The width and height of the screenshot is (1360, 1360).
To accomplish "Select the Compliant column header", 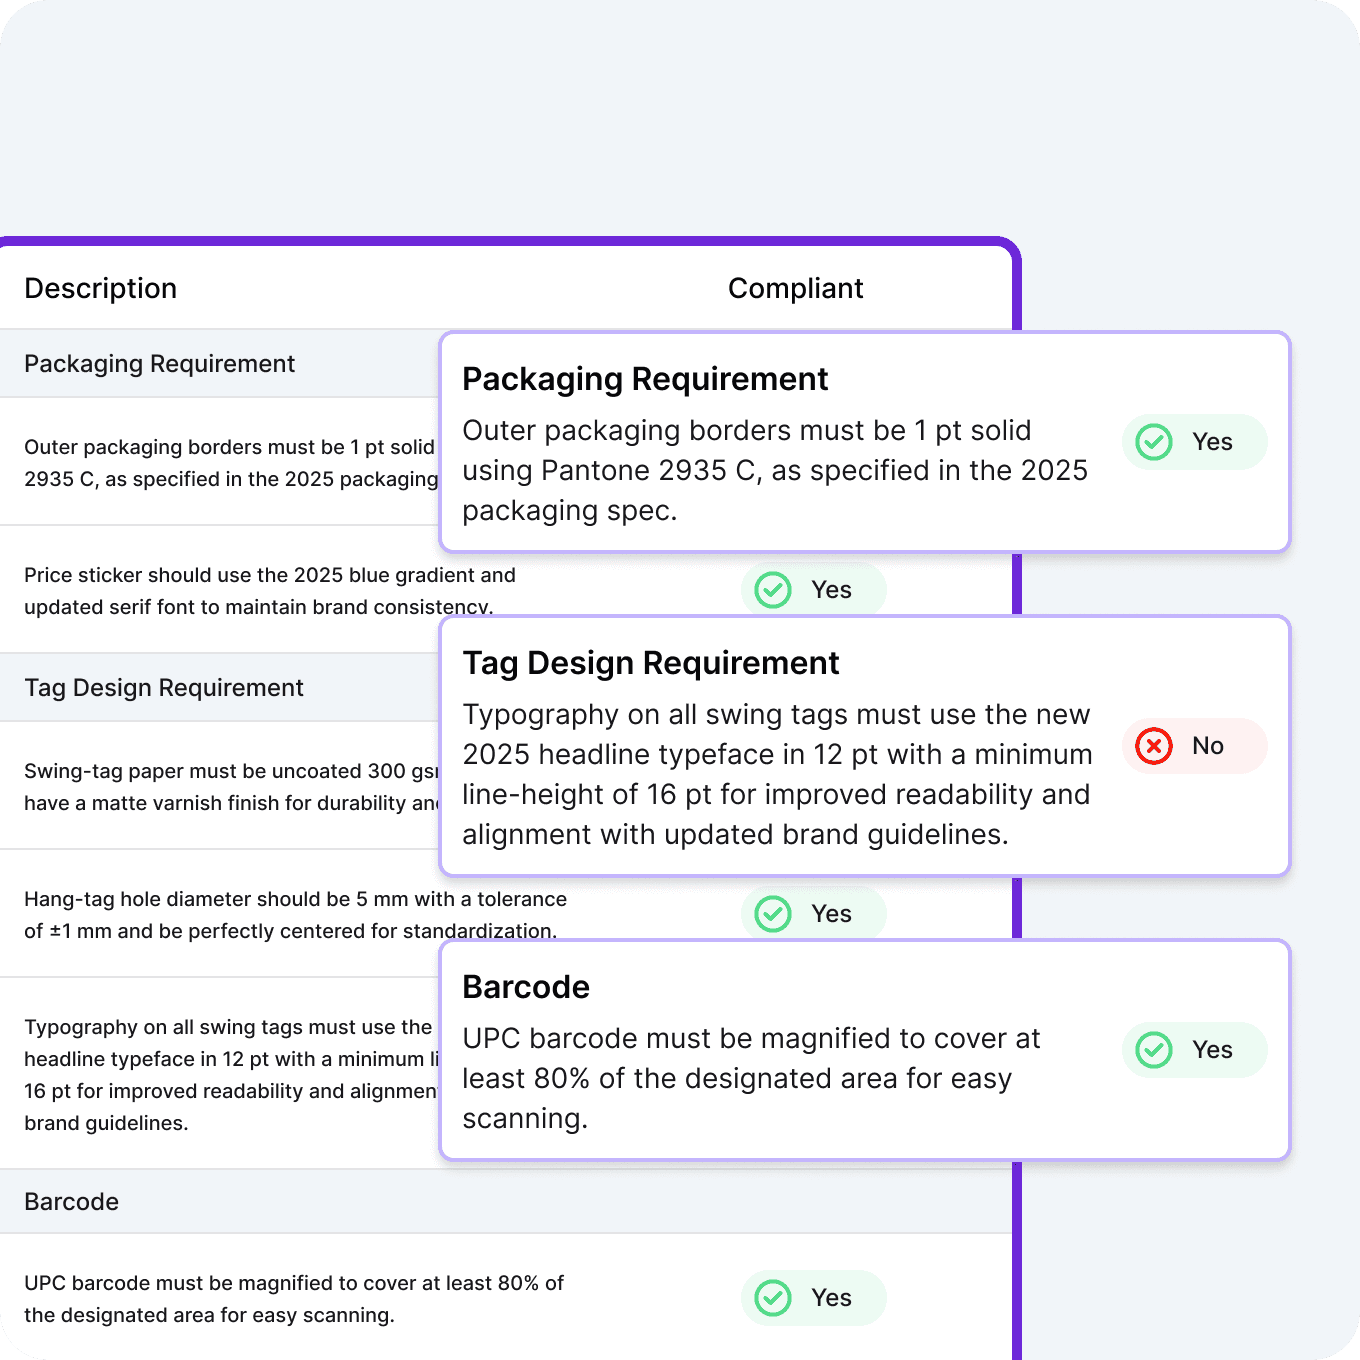I will pyautogui.click(x=795, y=288).
